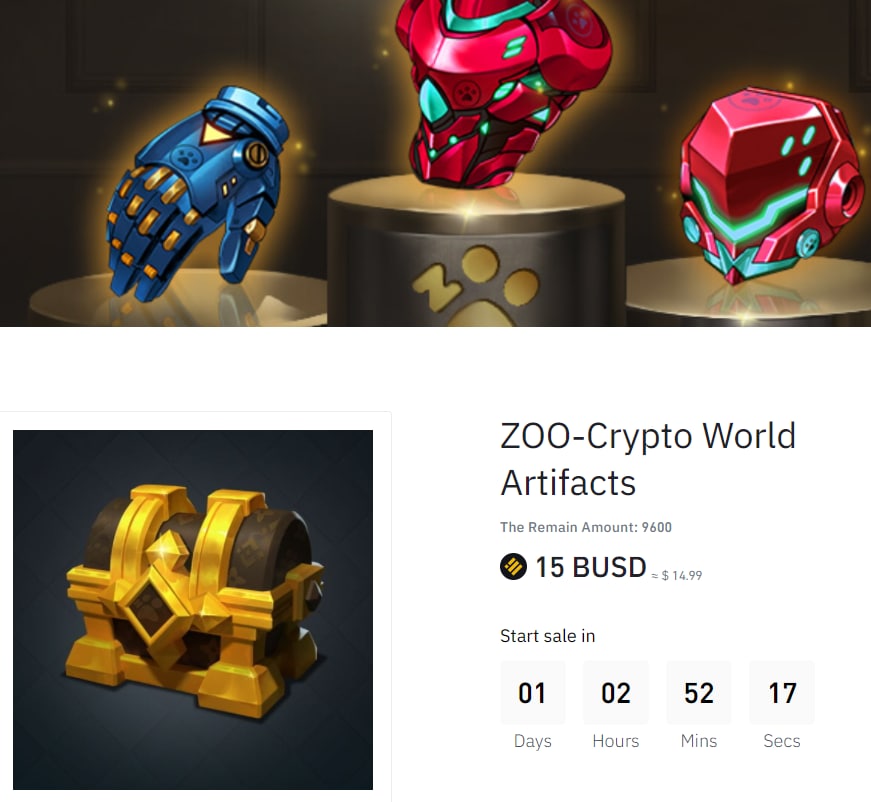This screenshot has height=802, width=871.
Task: Click the Start sale in label
Action: [x=547, y=636]
